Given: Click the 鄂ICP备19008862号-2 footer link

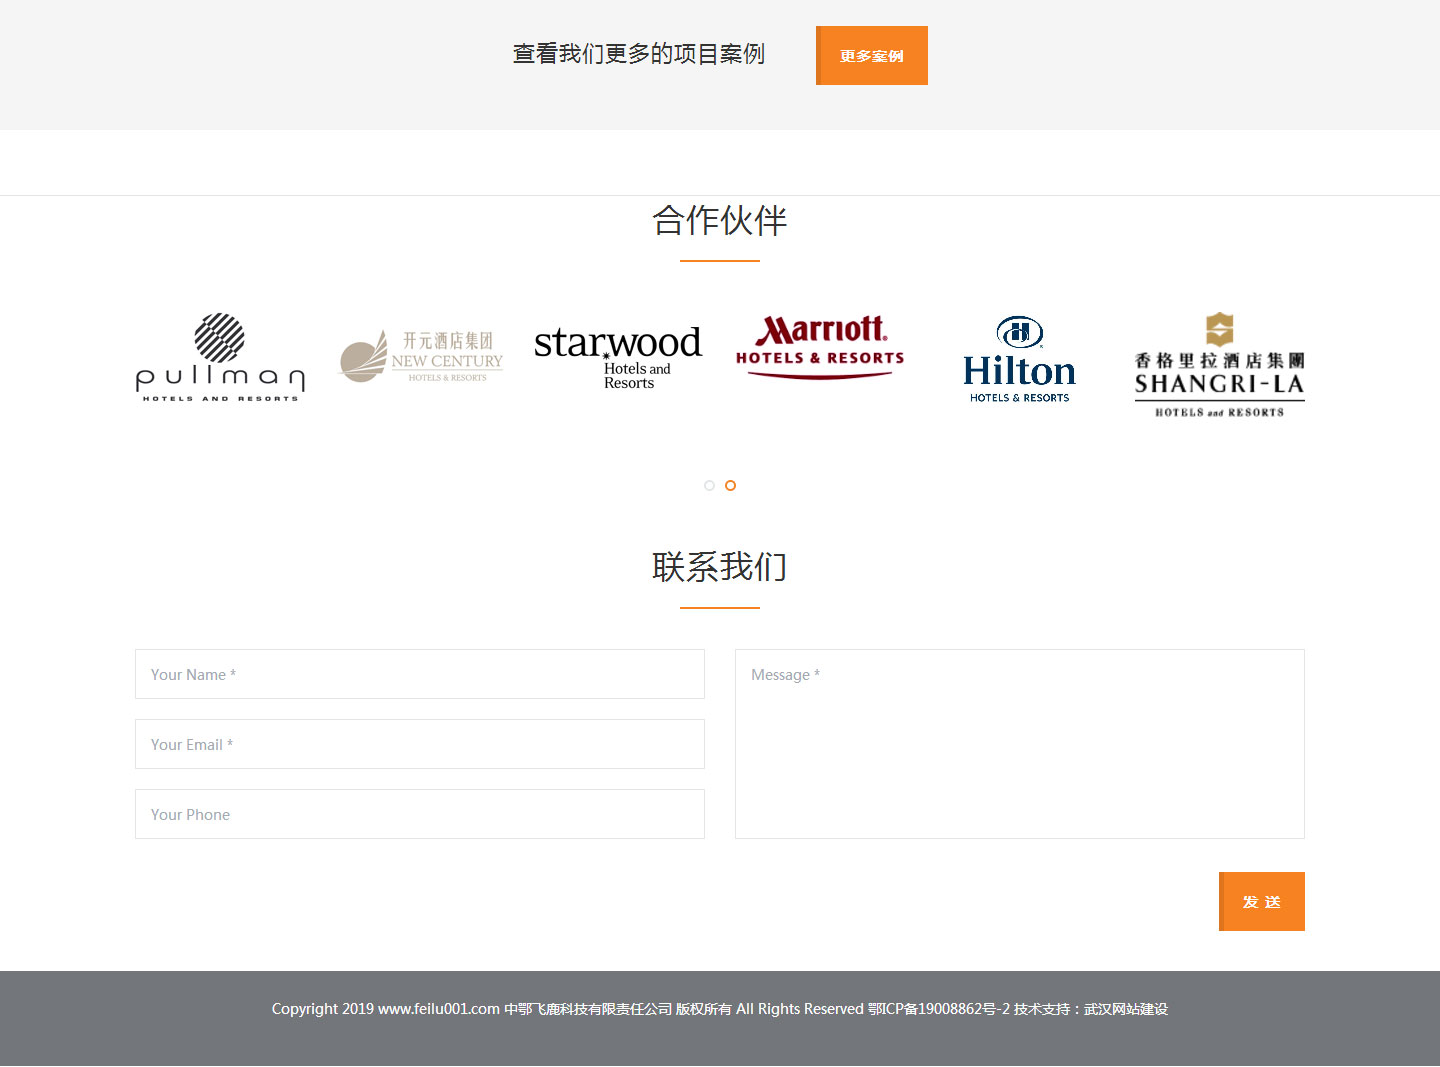Looking at the screenshot, I should pos(939,1009).
